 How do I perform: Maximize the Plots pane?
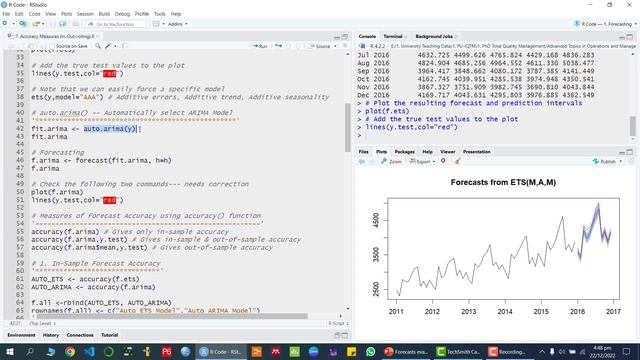[x=630, y=152]
